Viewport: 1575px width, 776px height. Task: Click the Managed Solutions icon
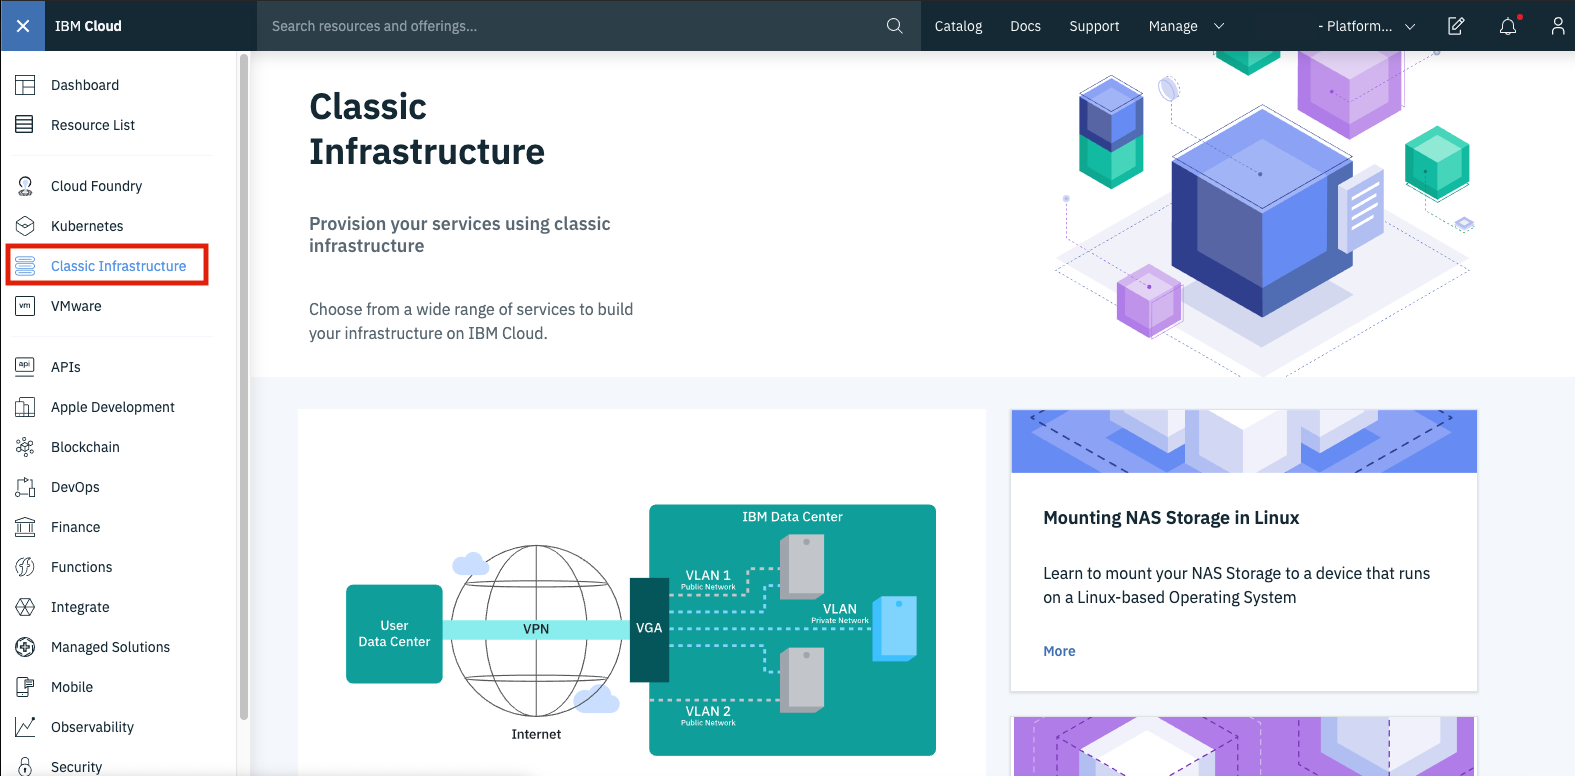tap(25, 647)
